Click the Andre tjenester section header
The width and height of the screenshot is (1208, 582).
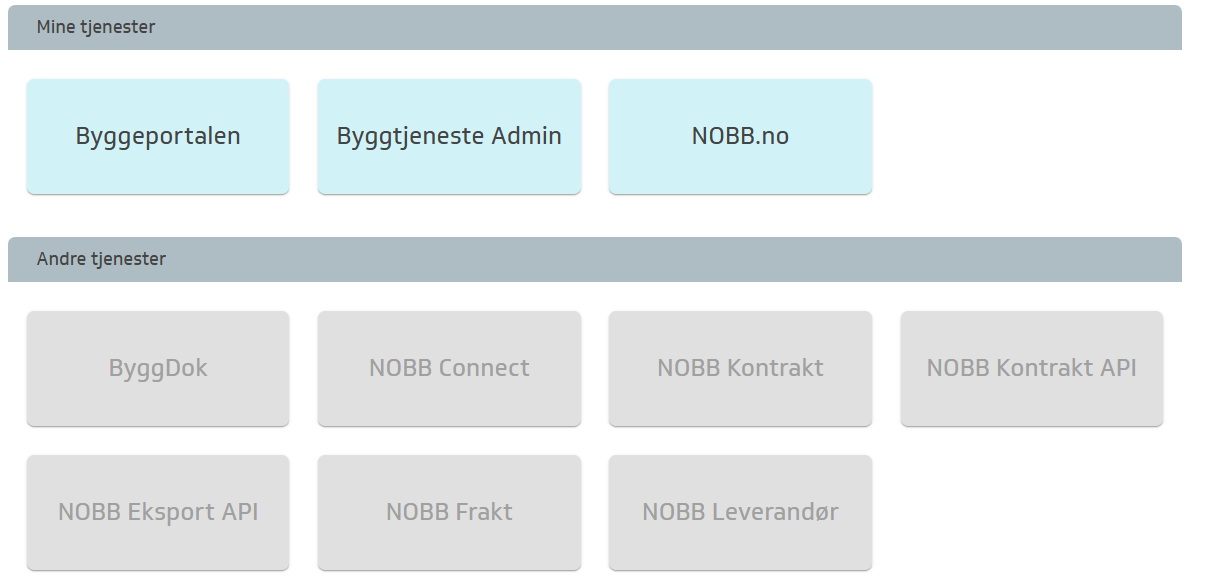click(101, 259)
